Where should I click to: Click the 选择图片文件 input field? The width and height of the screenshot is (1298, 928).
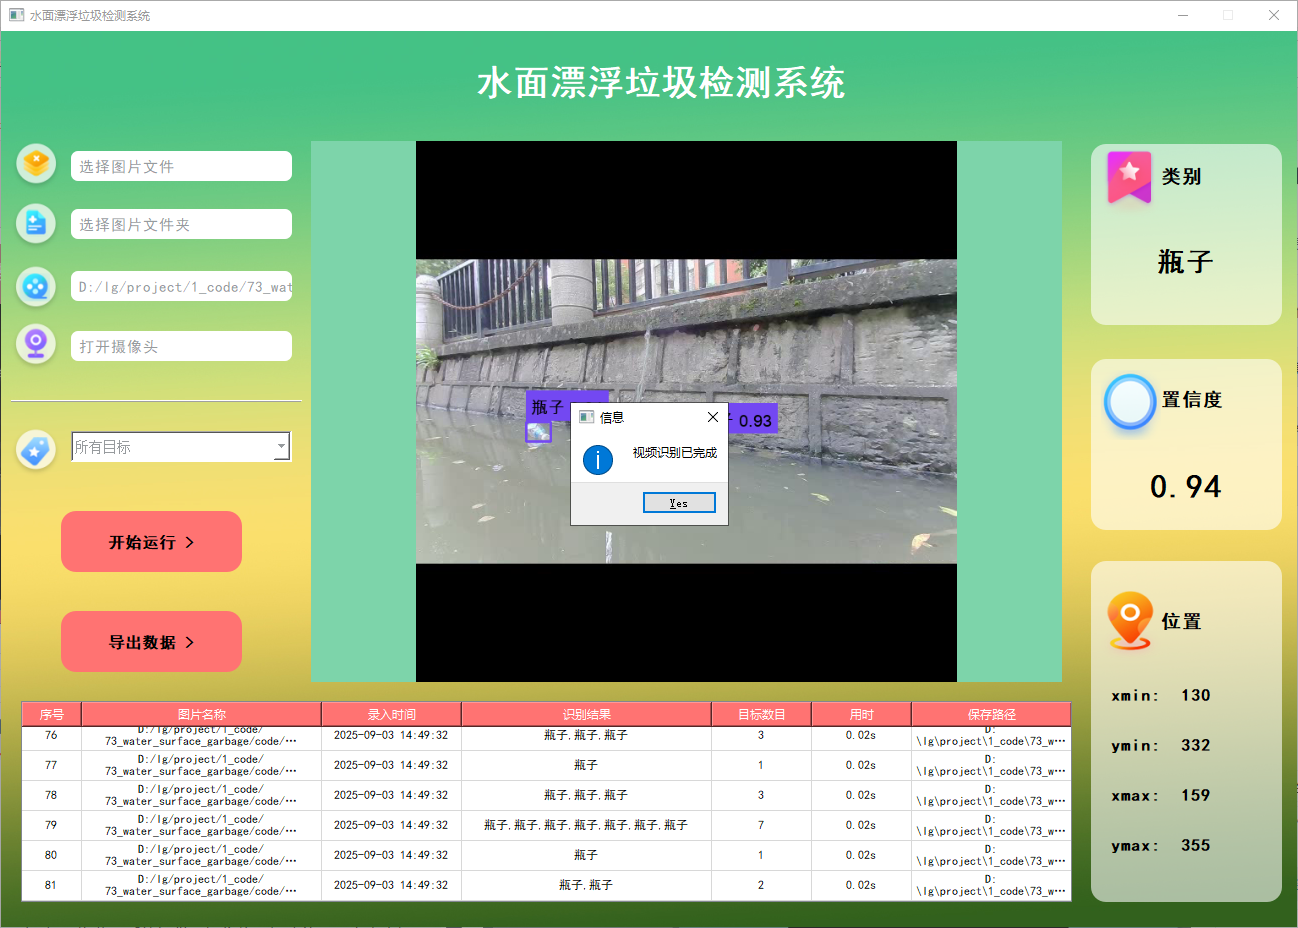tap(181, 166)
